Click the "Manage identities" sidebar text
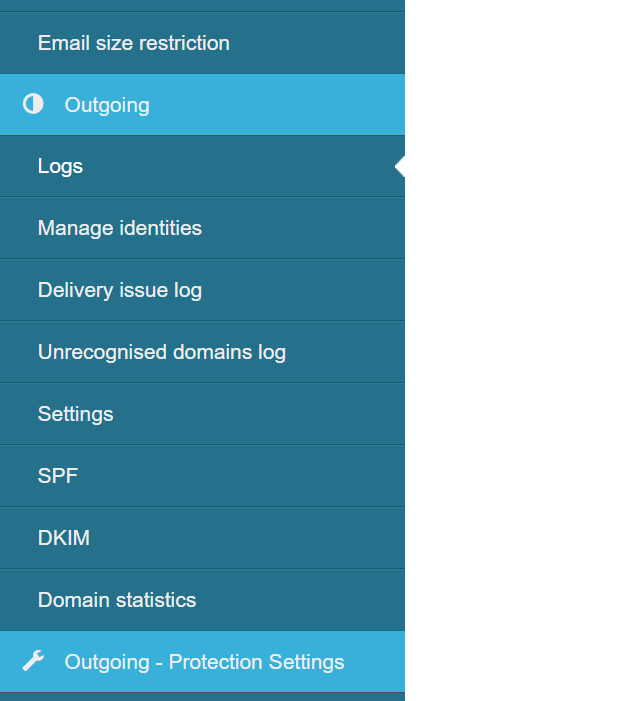The height and width of the screenshot is (701, 620). pos(120,228)
